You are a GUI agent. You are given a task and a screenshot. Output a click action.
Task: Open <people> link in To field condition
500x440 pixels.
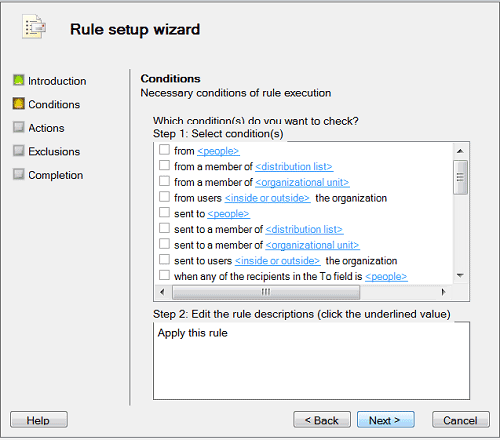click(386, 276)
